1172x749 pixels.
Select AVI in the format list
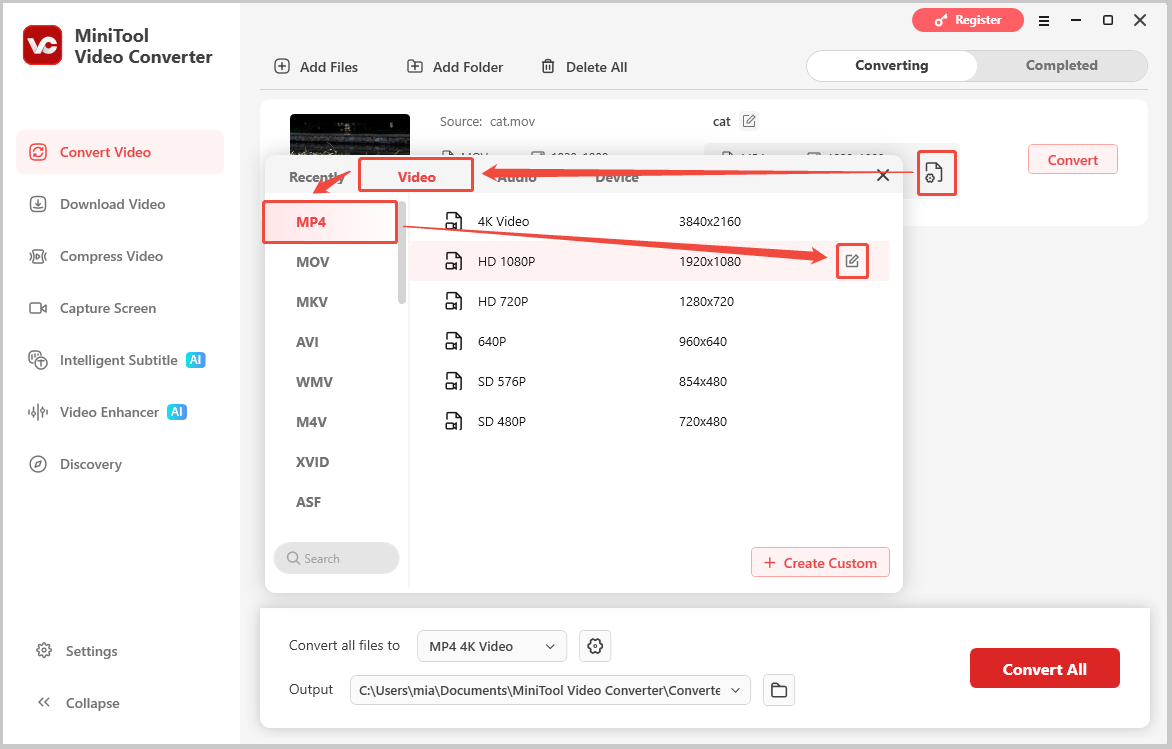point(330,342)
